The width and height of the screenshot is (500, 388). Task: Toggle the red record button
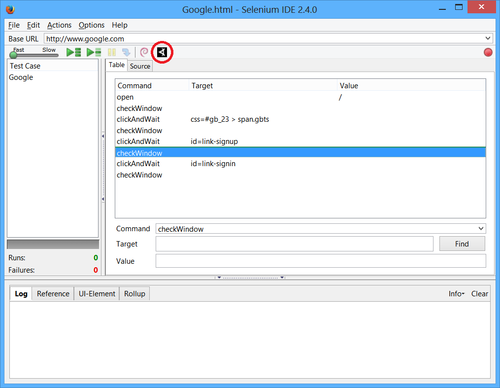[488, 52]
